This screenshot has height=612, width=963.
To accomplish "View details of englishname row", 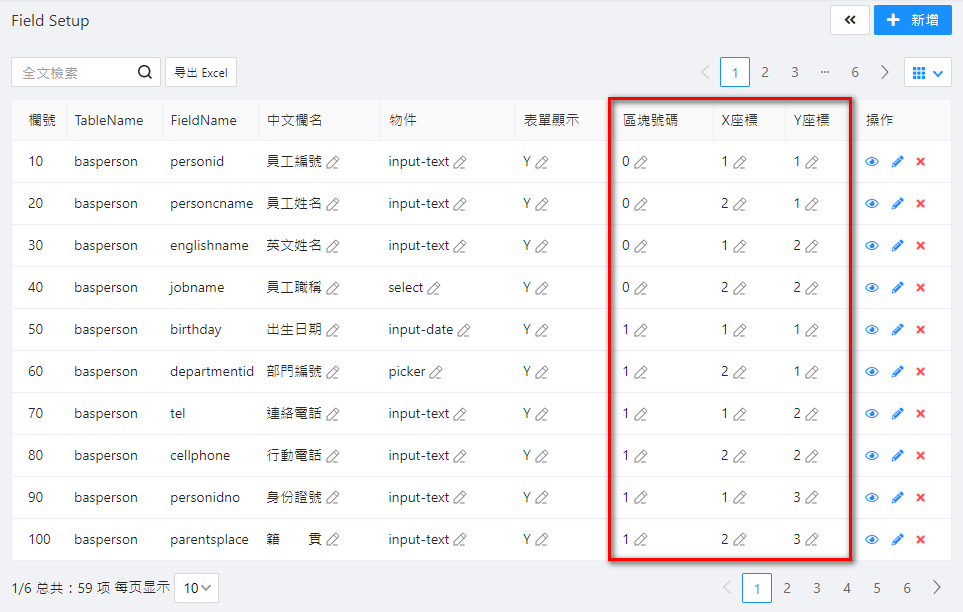I will tap(872, 246).
